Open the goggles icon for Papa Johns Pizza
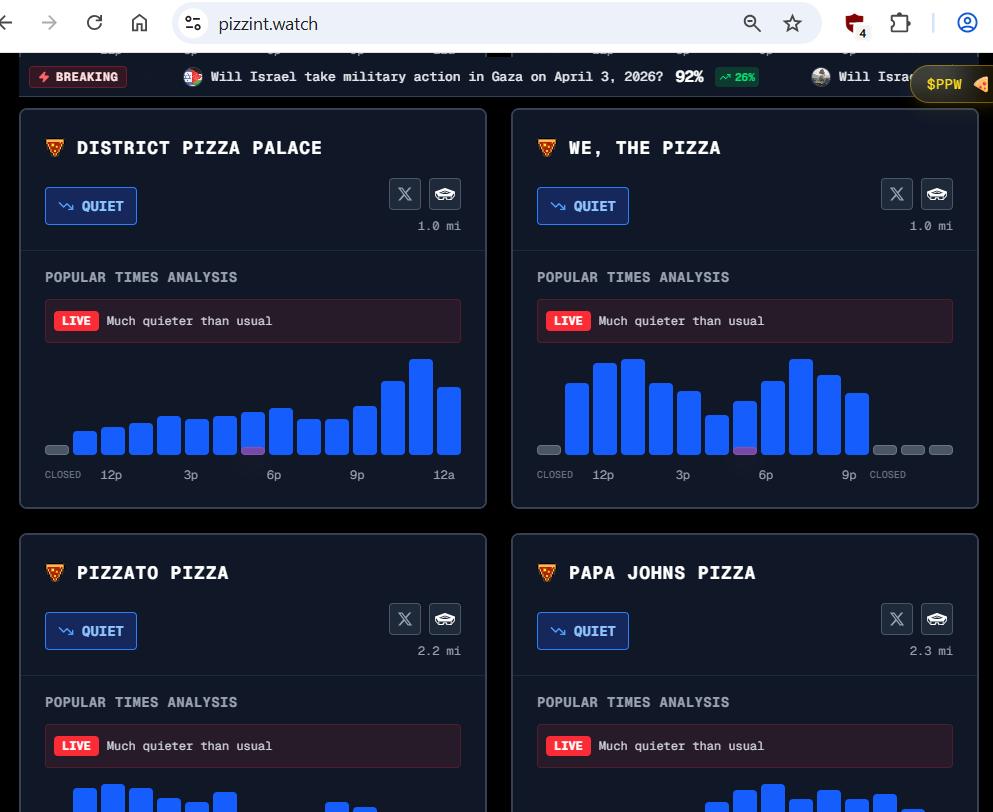The height and width of the screenshot is (812, 993). click(937, 619)
